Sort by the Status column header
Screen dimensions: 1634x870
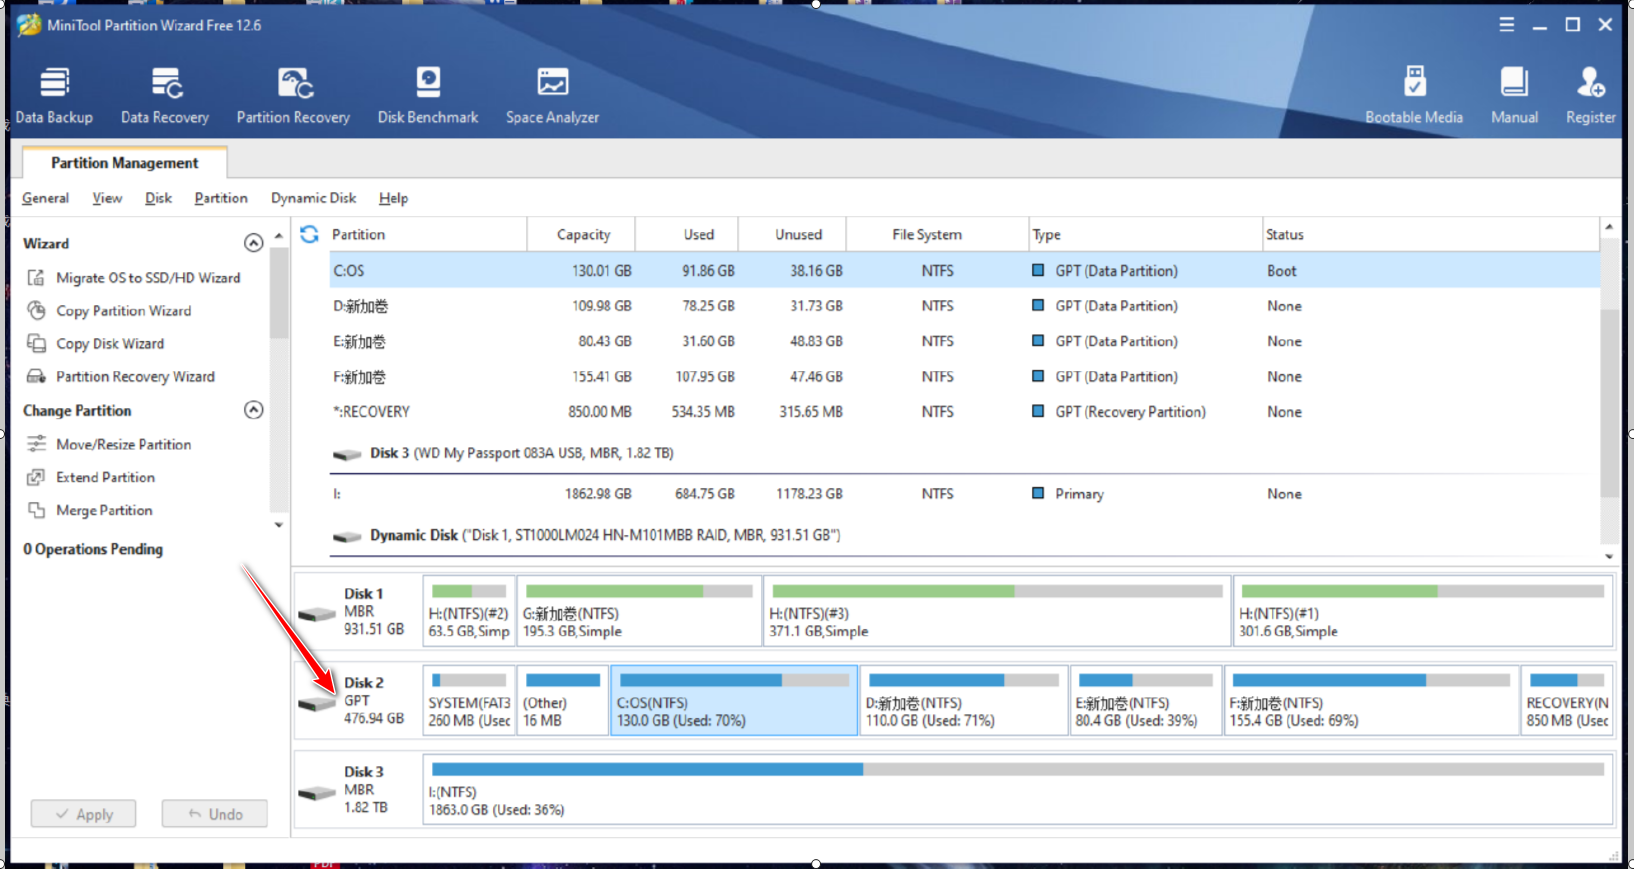tap(1430, 234)
